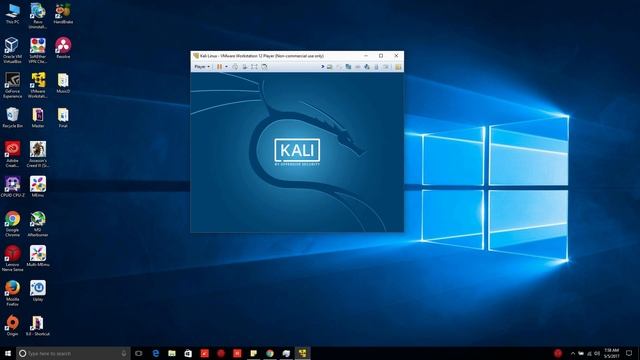
Task: Click the VMware Player taskbar button
Action: [302, 353]
